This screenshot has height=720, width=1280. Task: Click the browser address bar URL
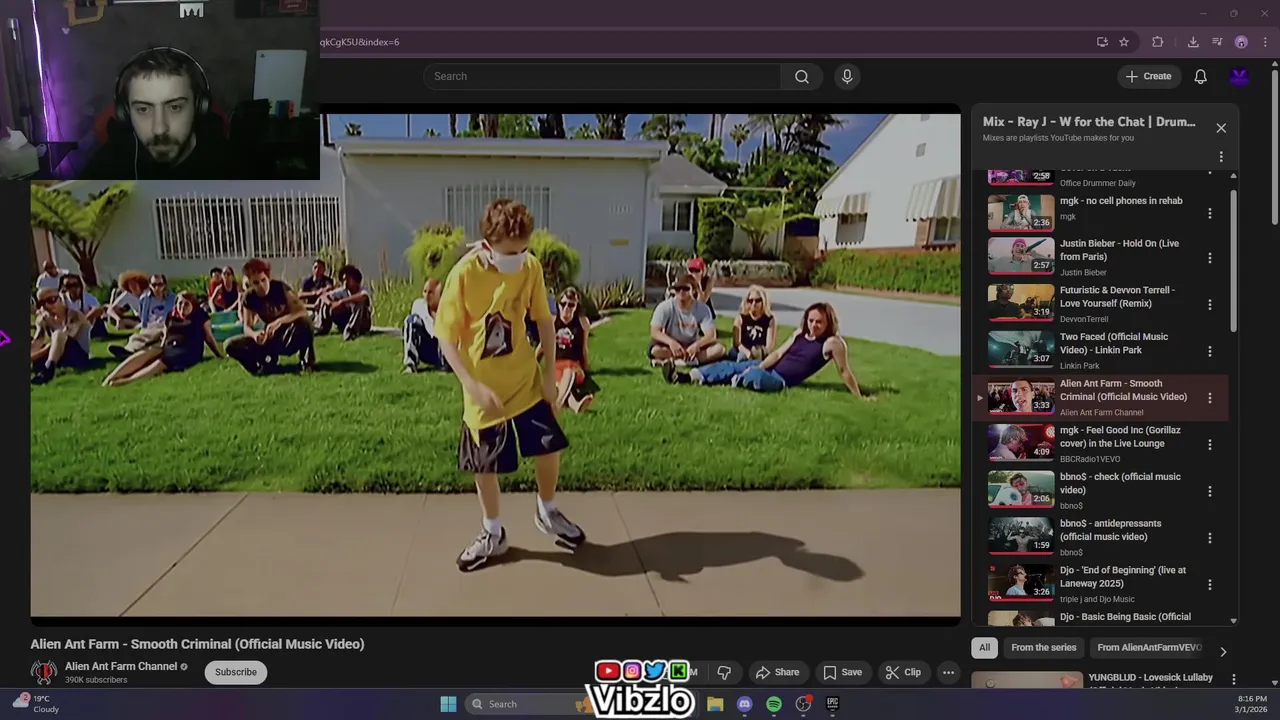[360, 42]
